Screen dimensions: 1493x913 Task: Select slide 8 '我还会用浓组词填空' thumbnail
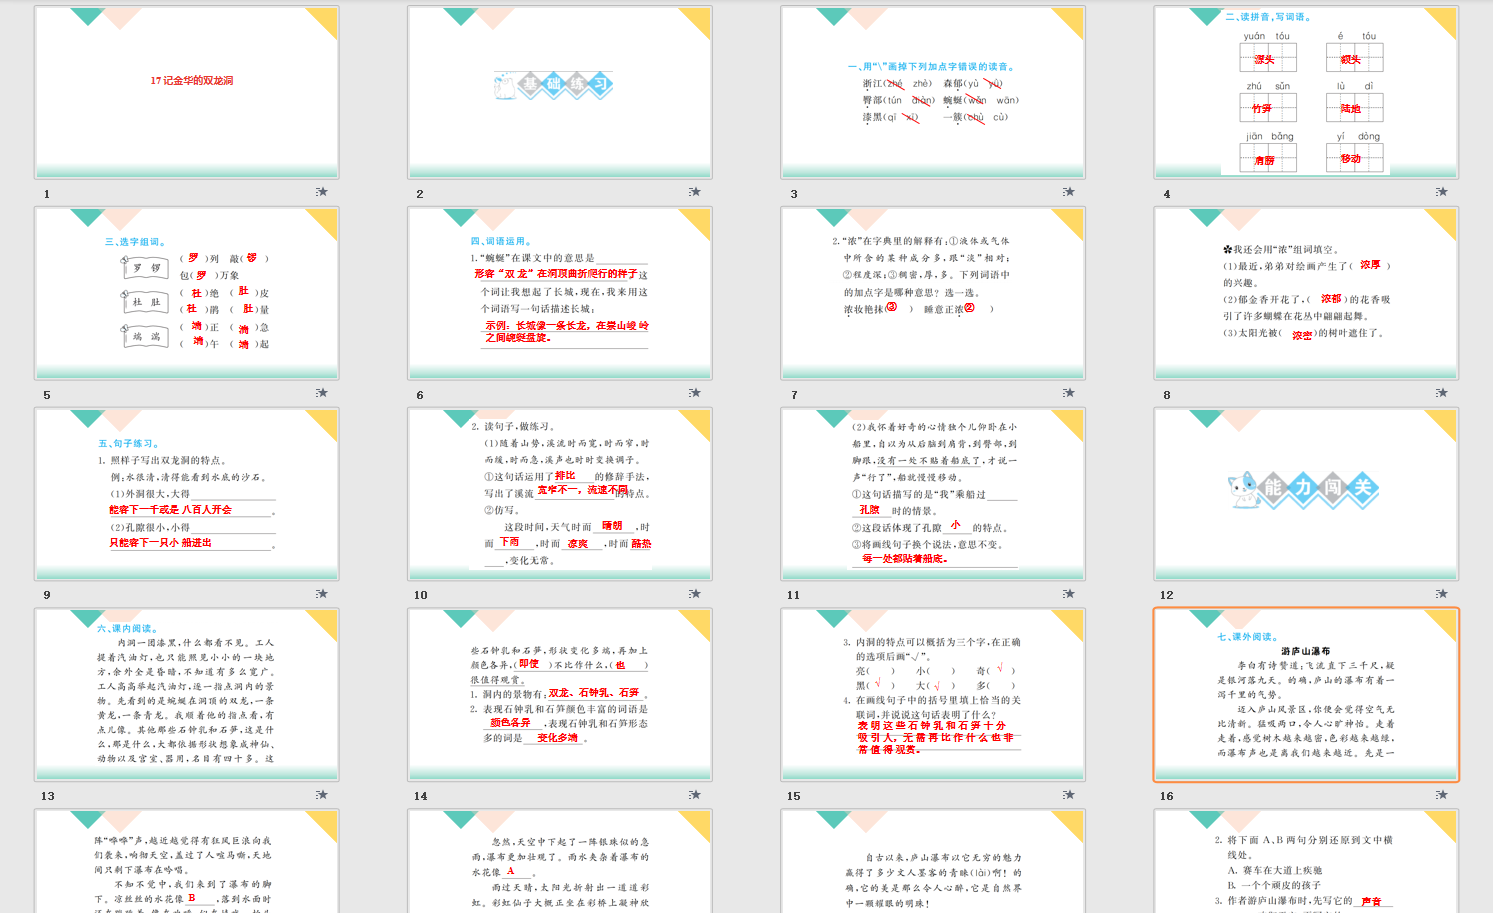pos(1306,293)
